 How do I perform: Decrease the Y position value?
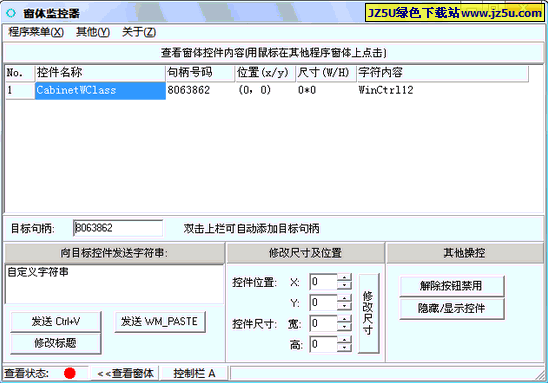[344, 306]
